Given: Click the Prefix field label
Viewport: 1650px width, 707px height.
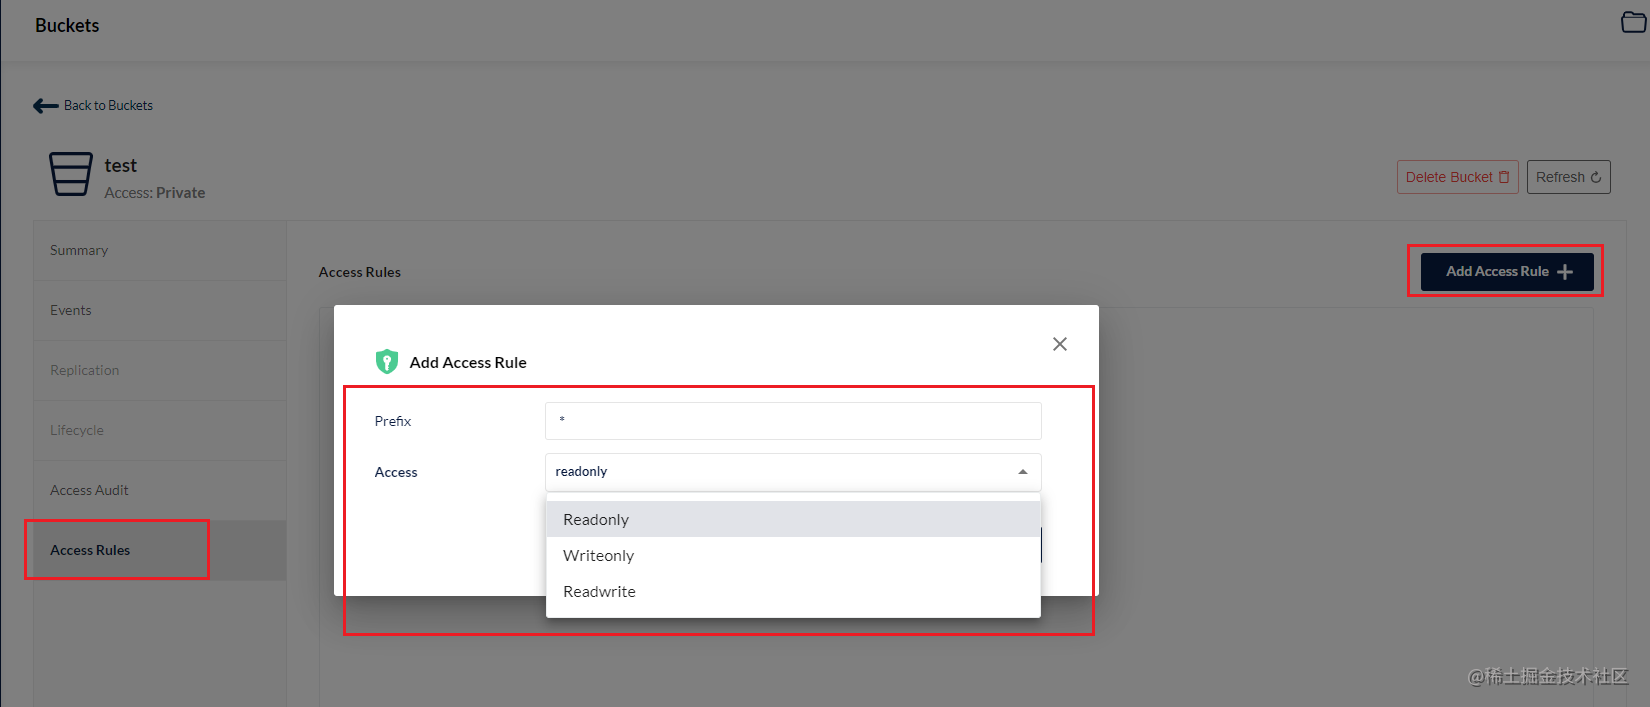Looking at the screenshot, I should coord(393,421).
